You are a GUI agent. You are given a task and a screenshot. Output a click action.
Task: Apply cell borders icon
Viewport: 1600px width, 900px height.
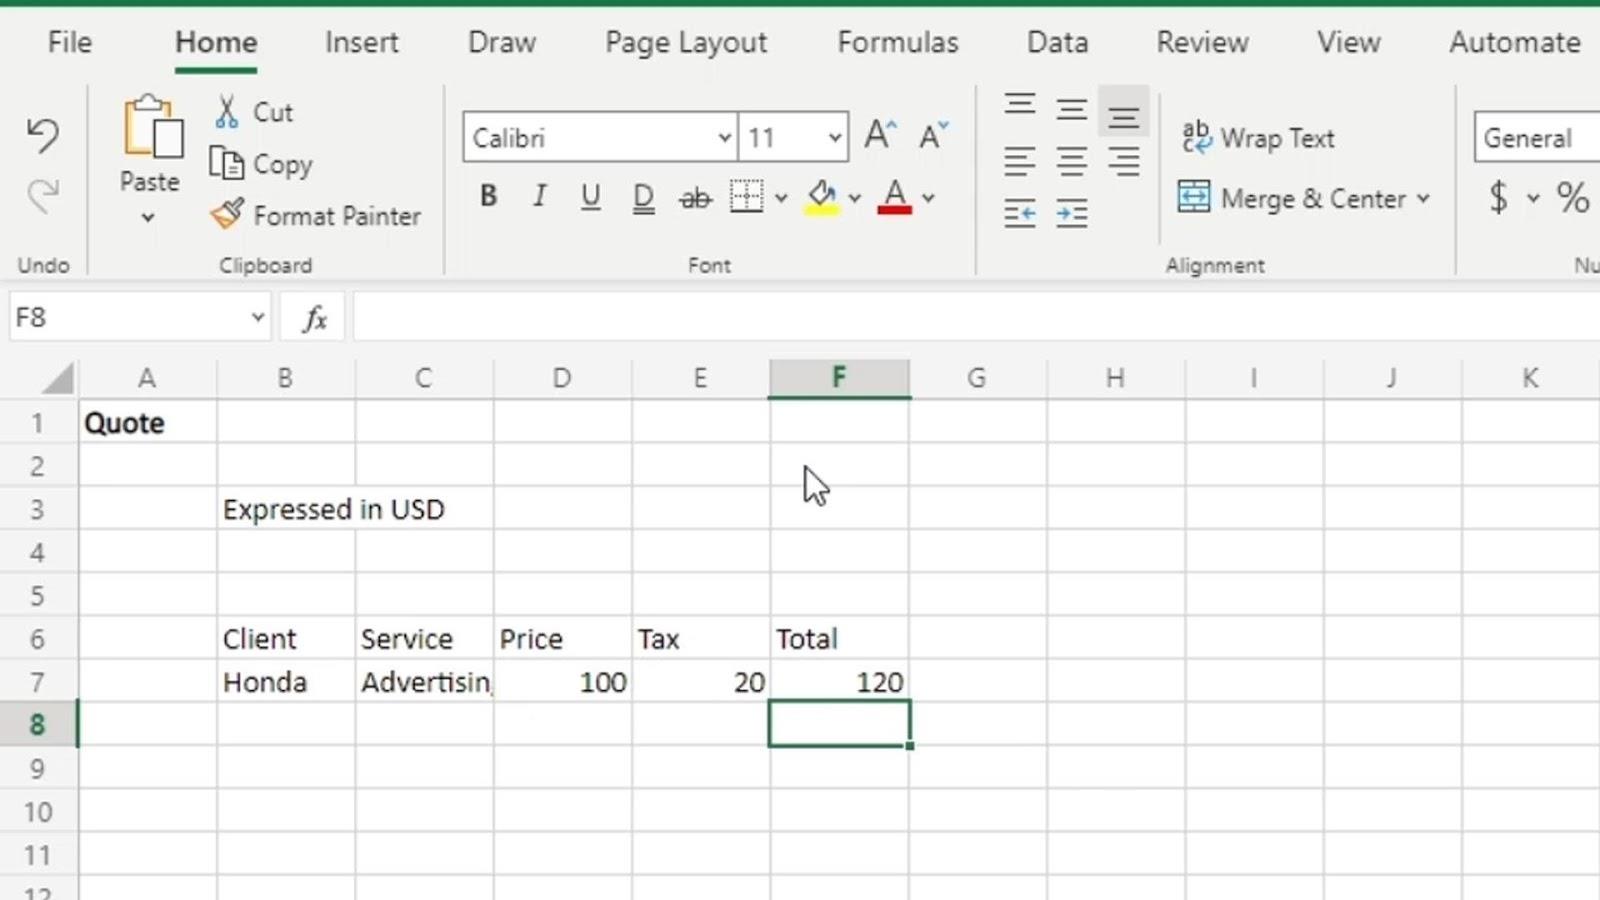click(x=746, y=196)
